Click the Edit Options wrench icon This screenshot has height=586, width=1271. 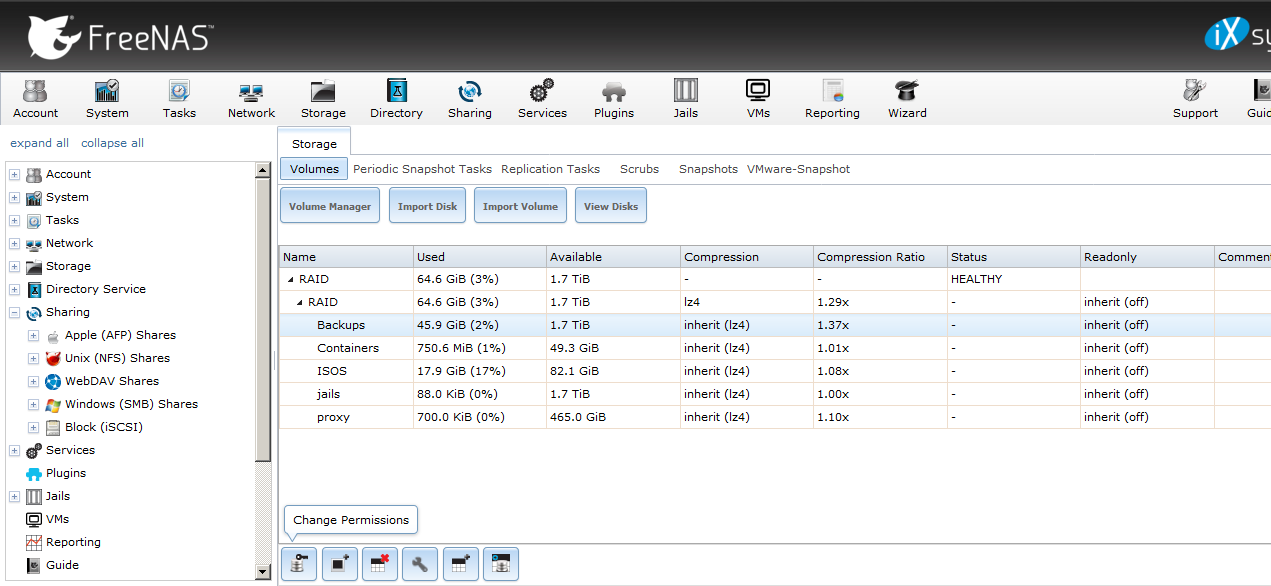coord(420,565)
